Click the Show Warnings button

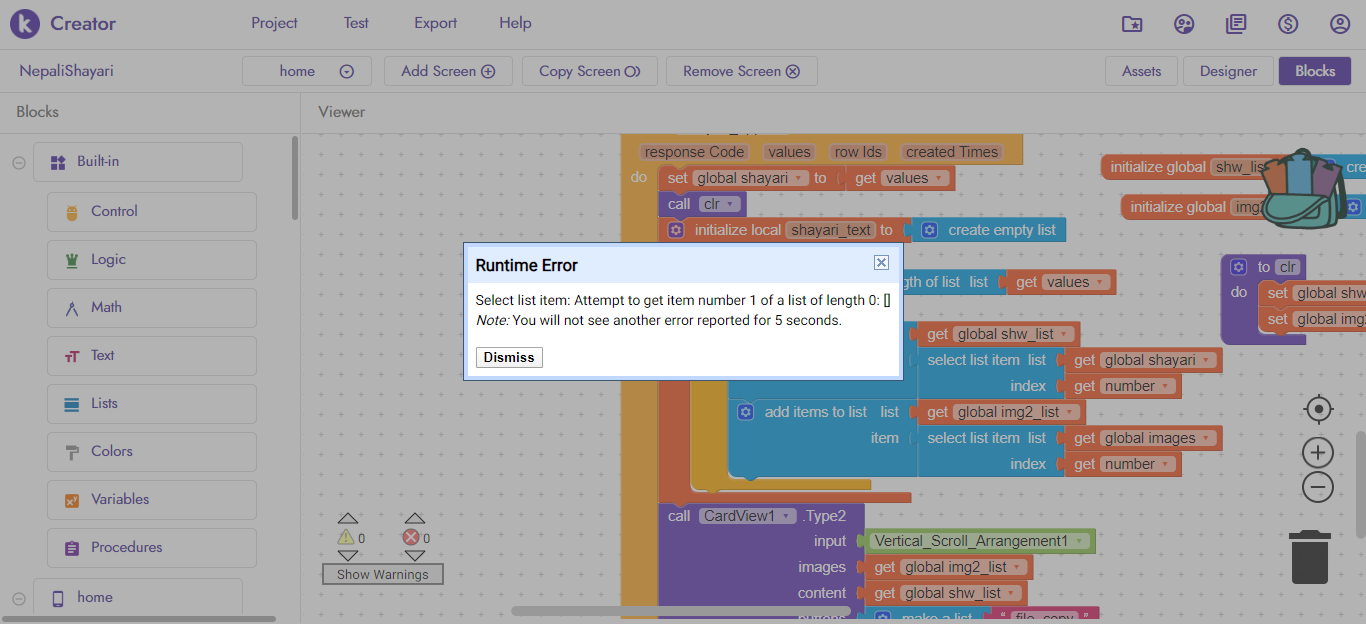382,574
